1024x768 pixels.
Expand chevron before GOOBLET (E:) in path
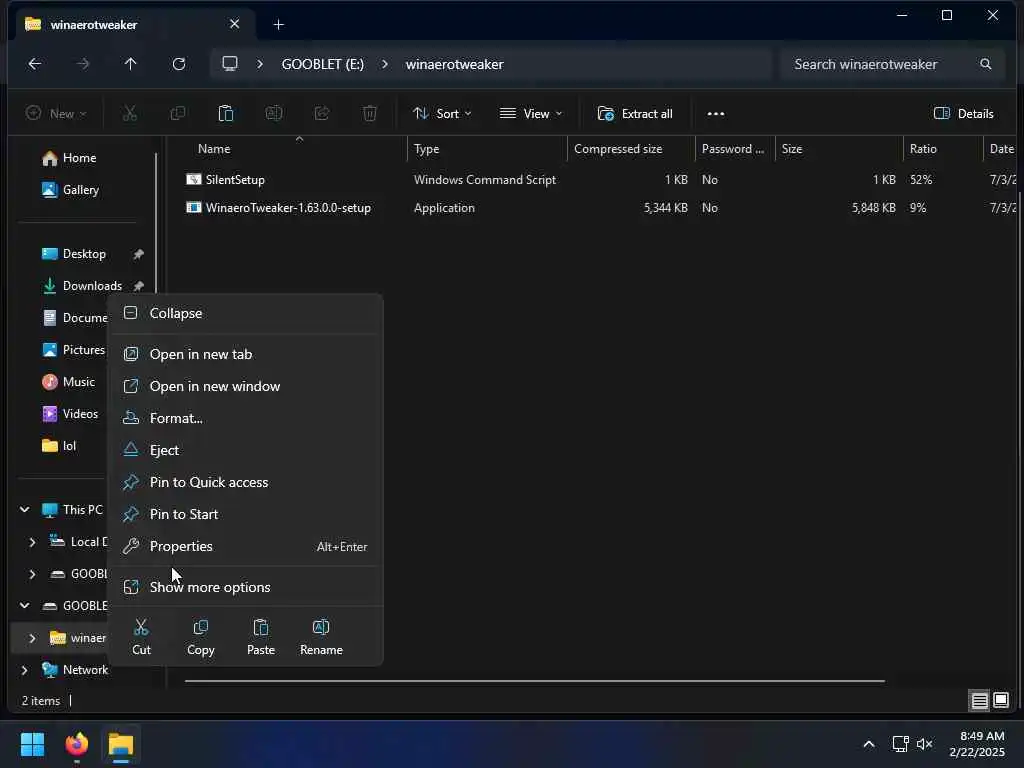click(x=260, y=64)
